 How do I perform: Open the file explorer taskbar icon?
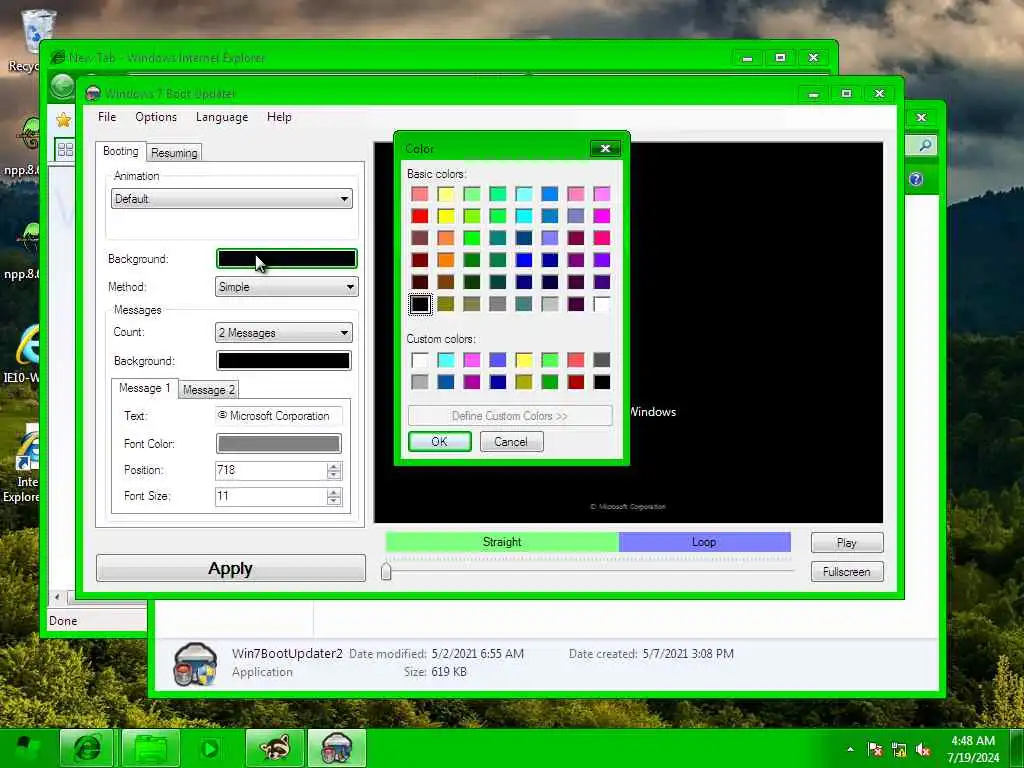coord(151,748)
